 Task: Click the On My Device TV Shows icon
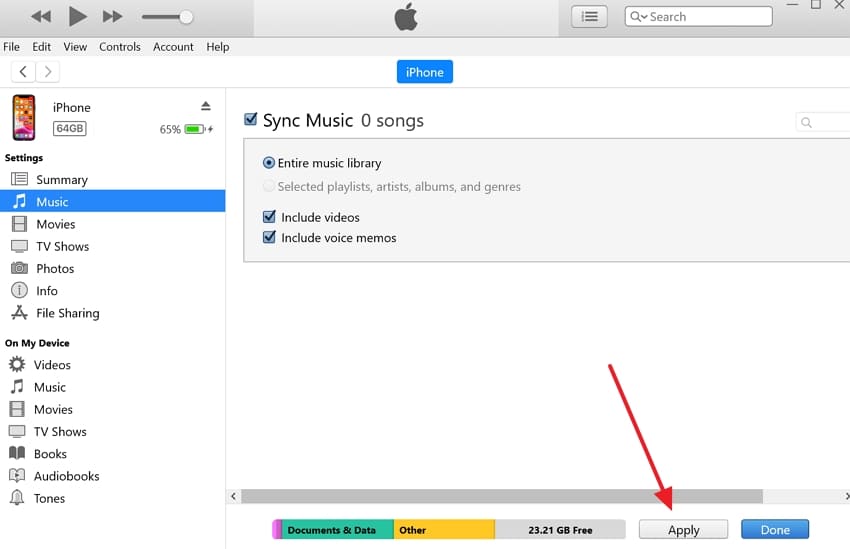pos(17,431)
